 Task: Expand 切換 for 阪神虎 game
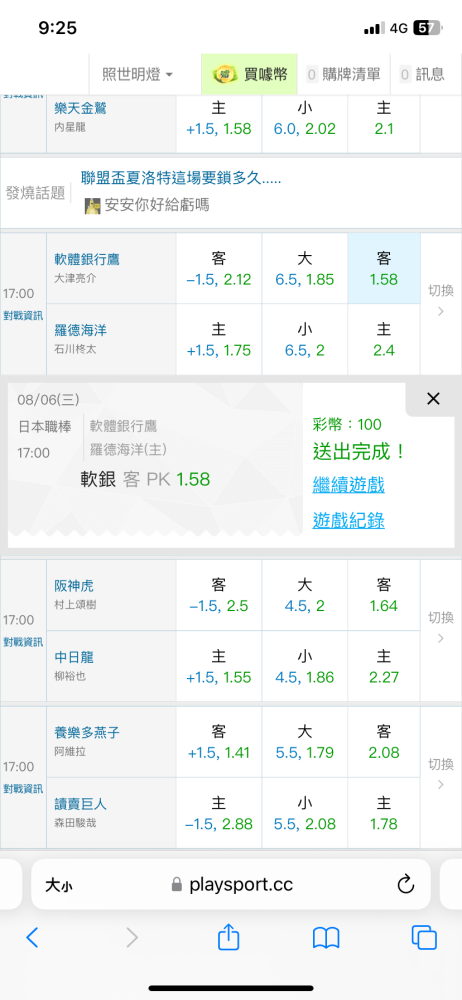click(x=440, y=629)
